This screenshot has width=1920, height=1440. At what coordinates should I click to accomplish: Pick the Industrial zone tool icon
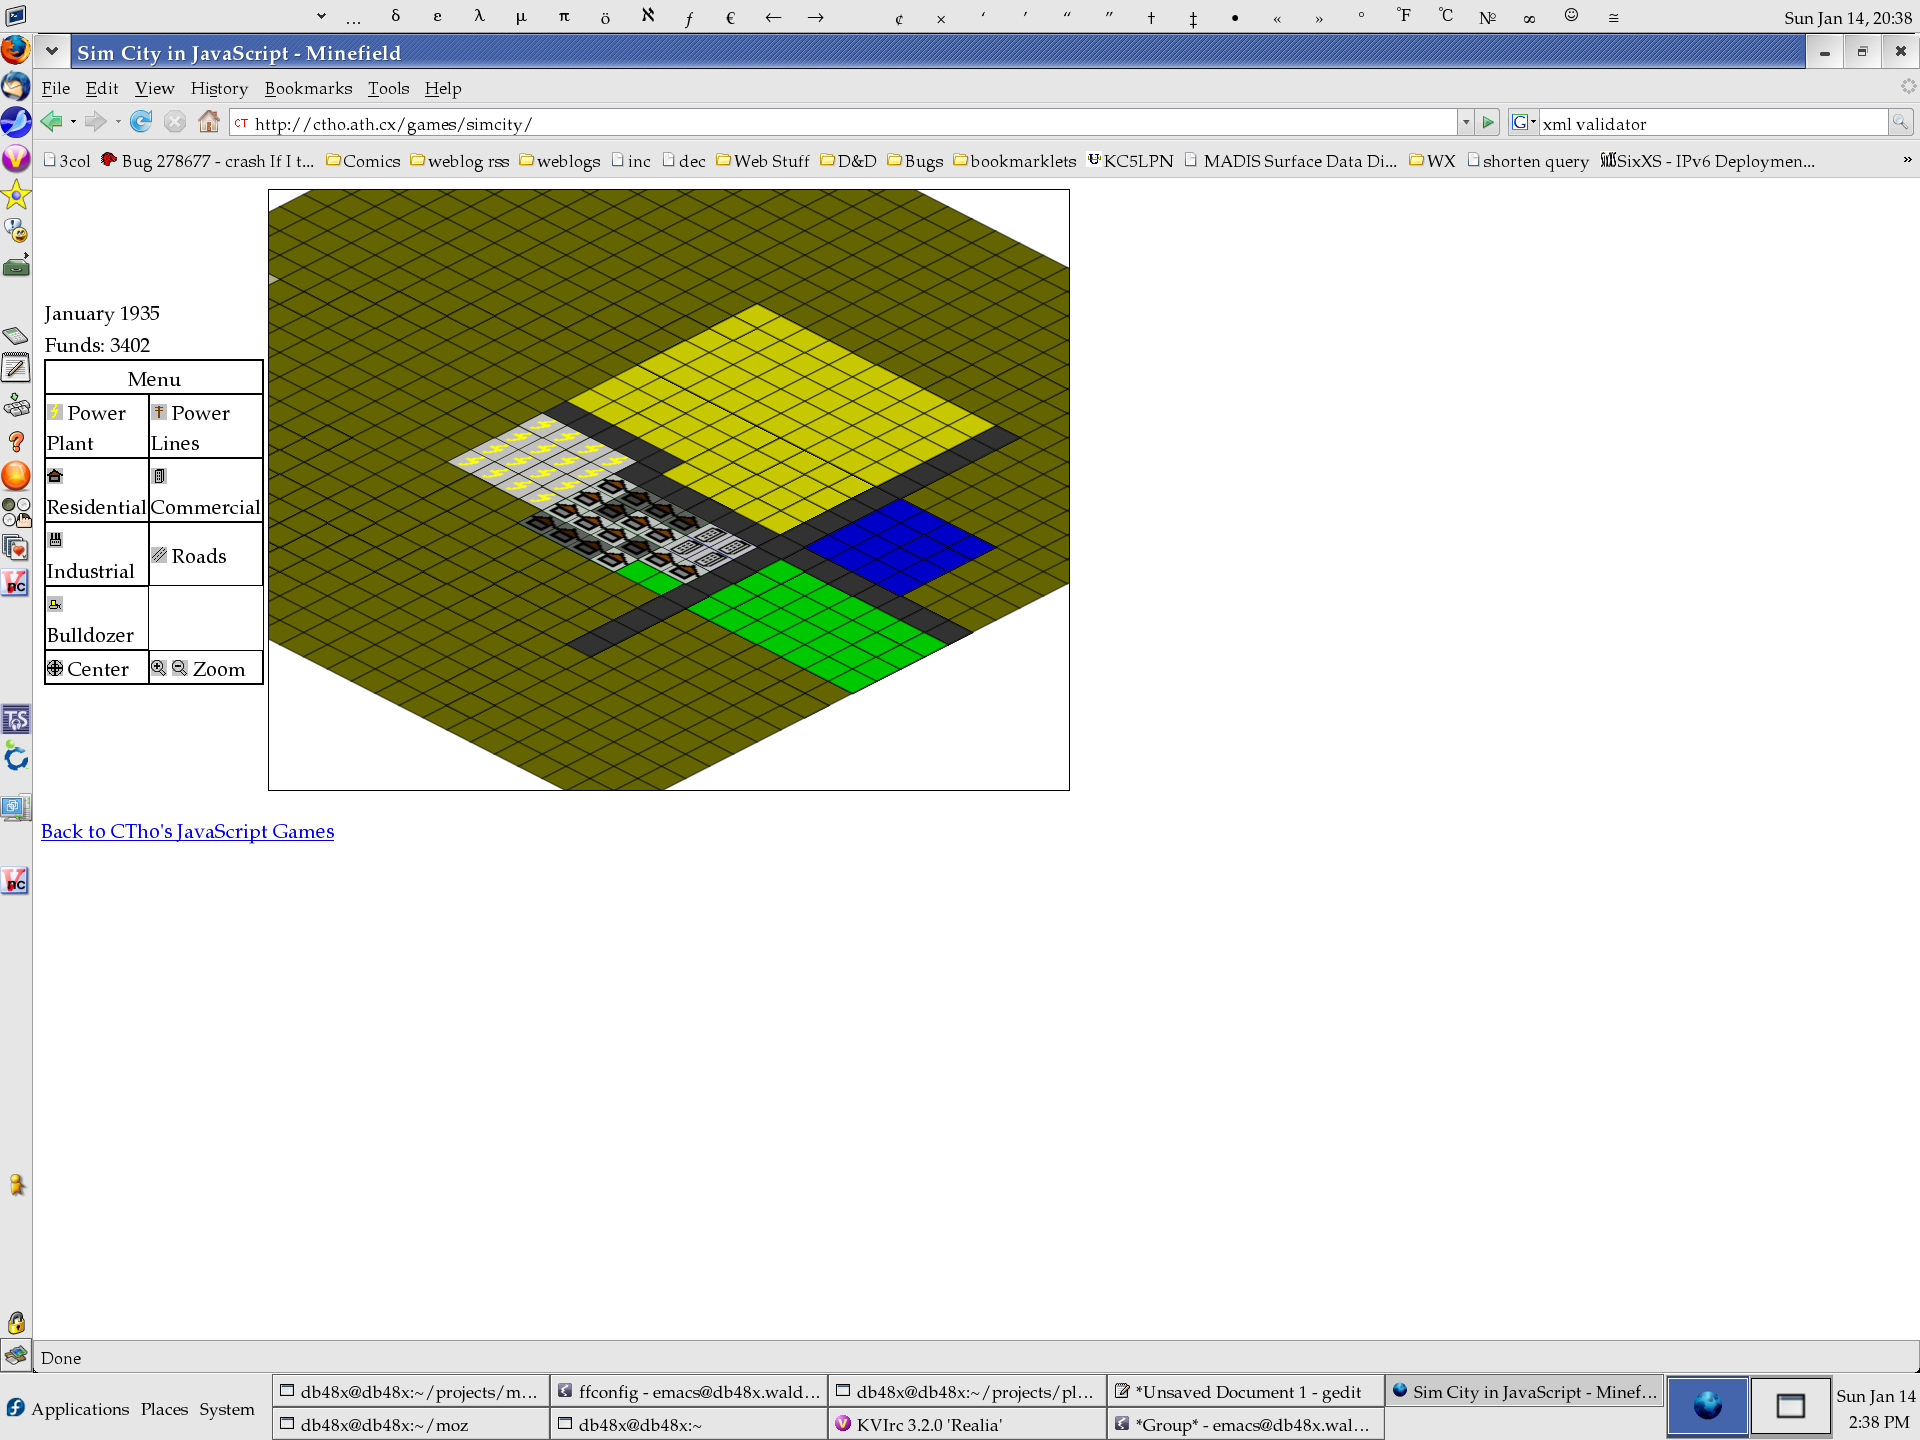click(55, 540)
